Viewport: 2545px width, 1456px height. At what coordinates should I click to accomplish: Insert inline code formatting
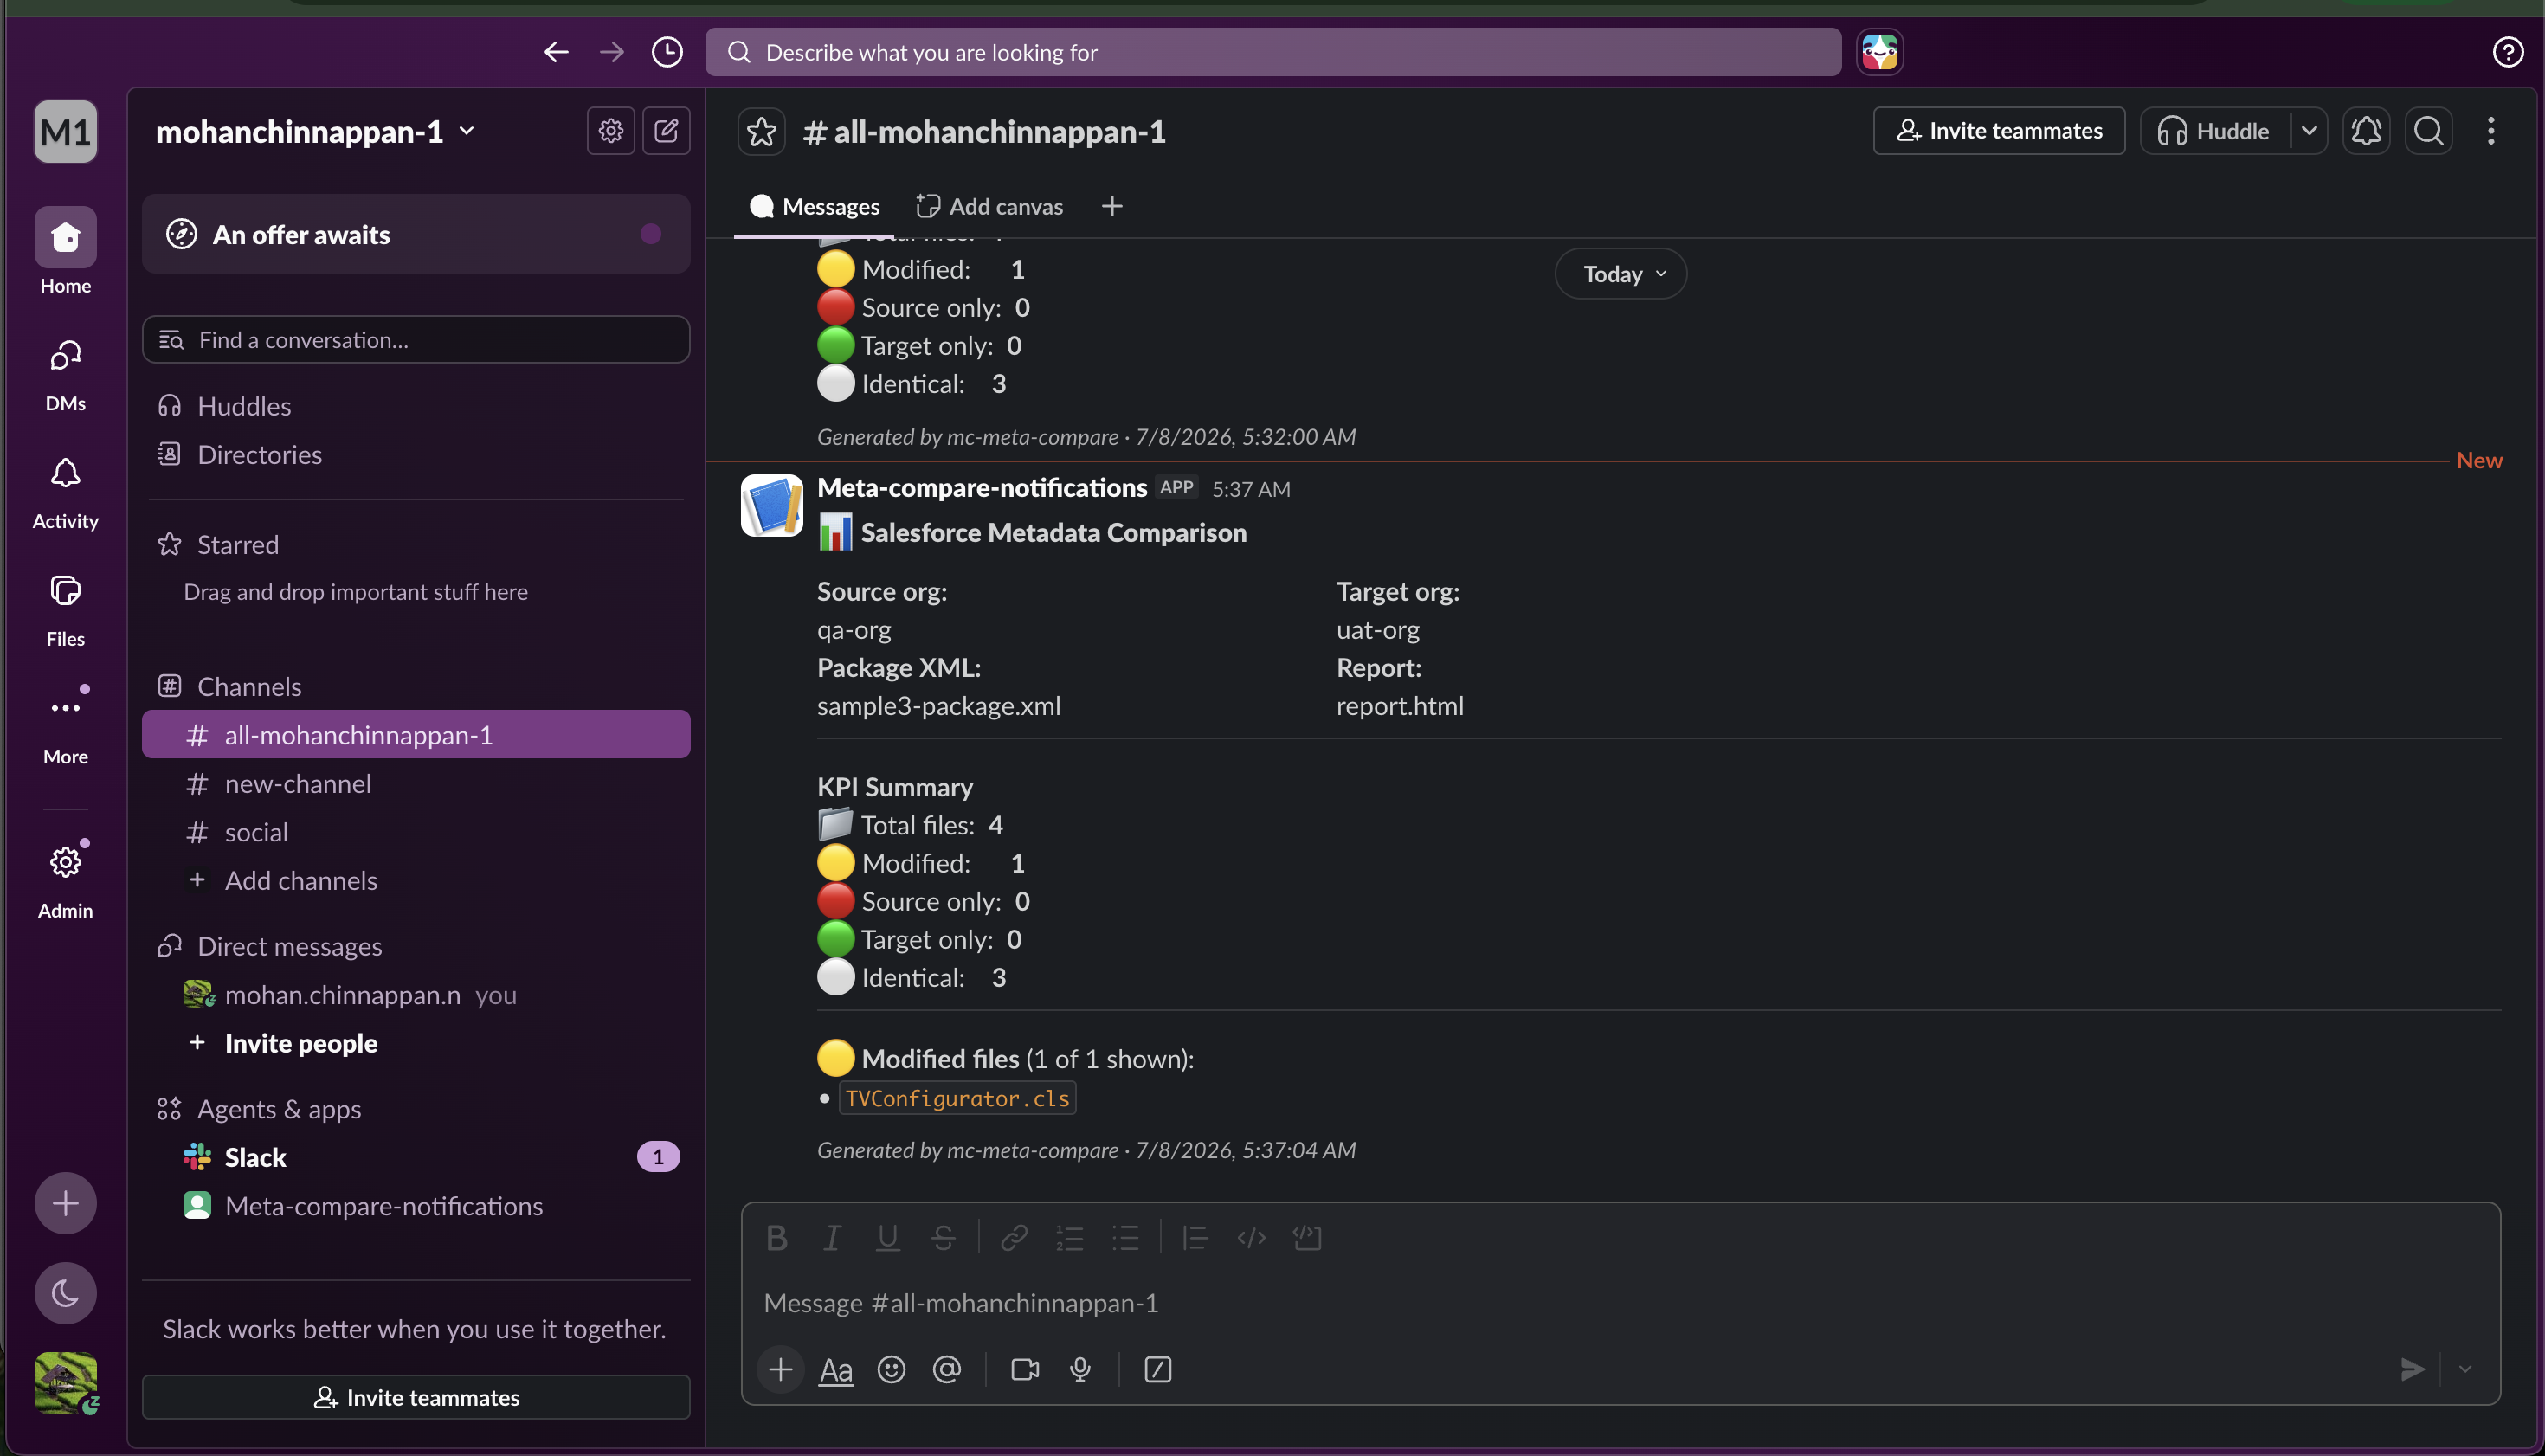point(1251,1238)
